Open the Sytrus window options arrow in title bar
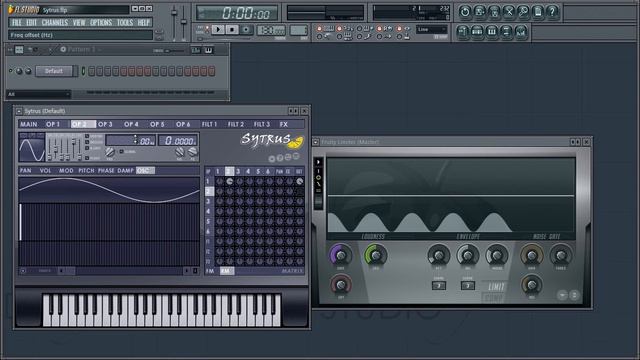The width and height of the screenshot is (640, 360). click(19, 111)
